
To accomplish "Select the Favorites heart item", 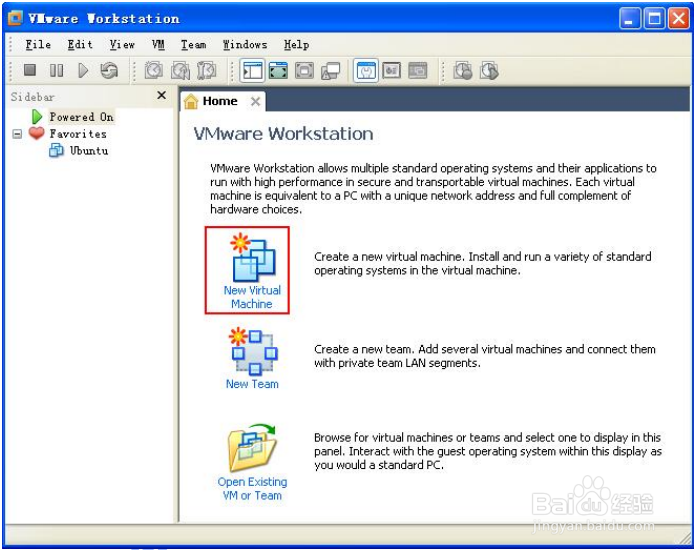I will 78,134.
